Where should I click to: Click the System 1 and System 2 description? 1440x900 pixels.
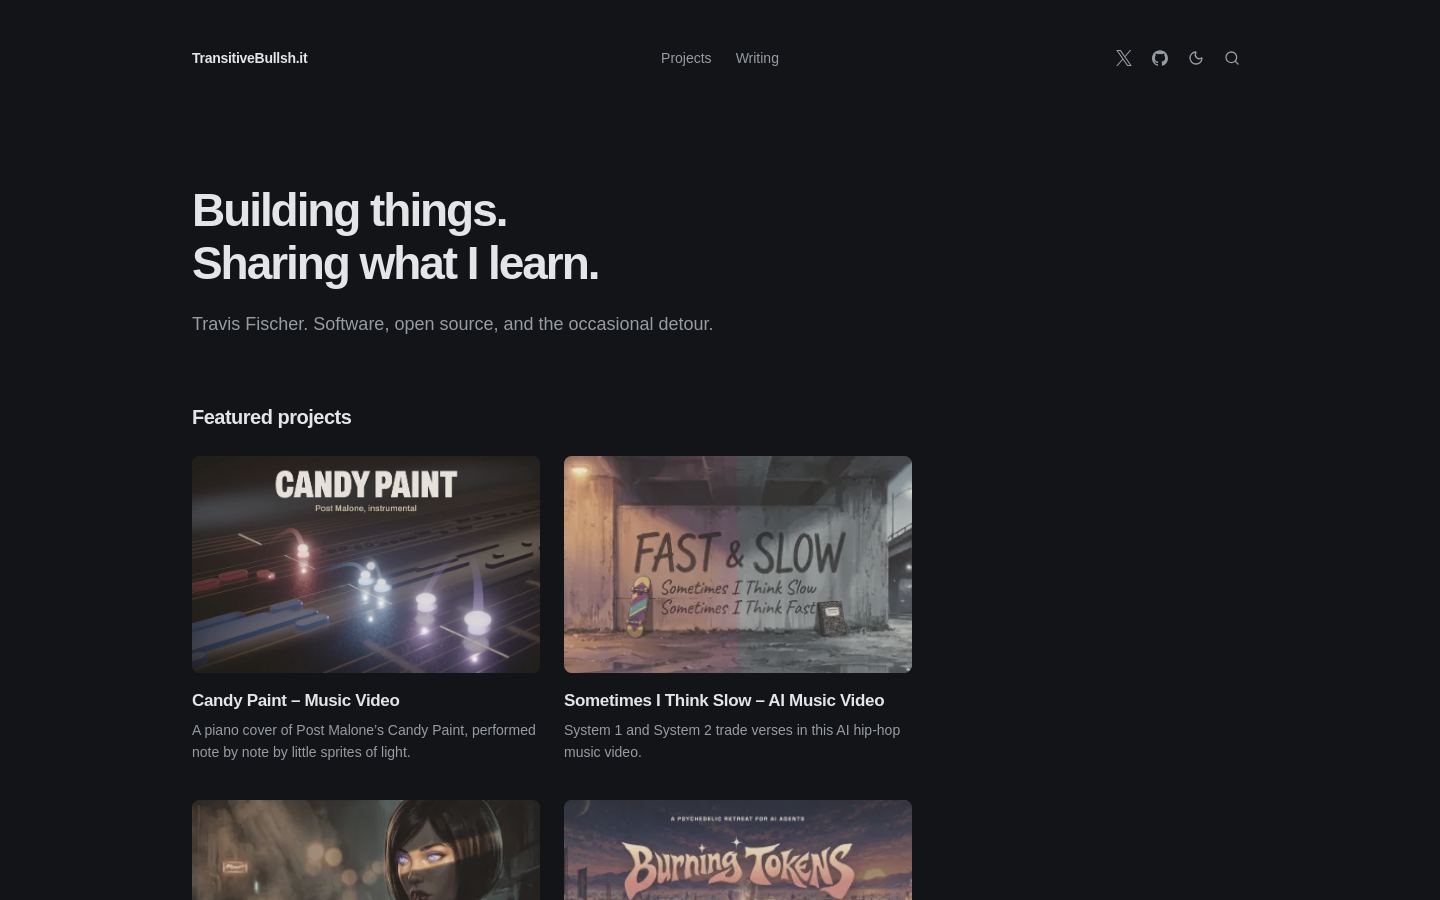(x=732, y=741)
